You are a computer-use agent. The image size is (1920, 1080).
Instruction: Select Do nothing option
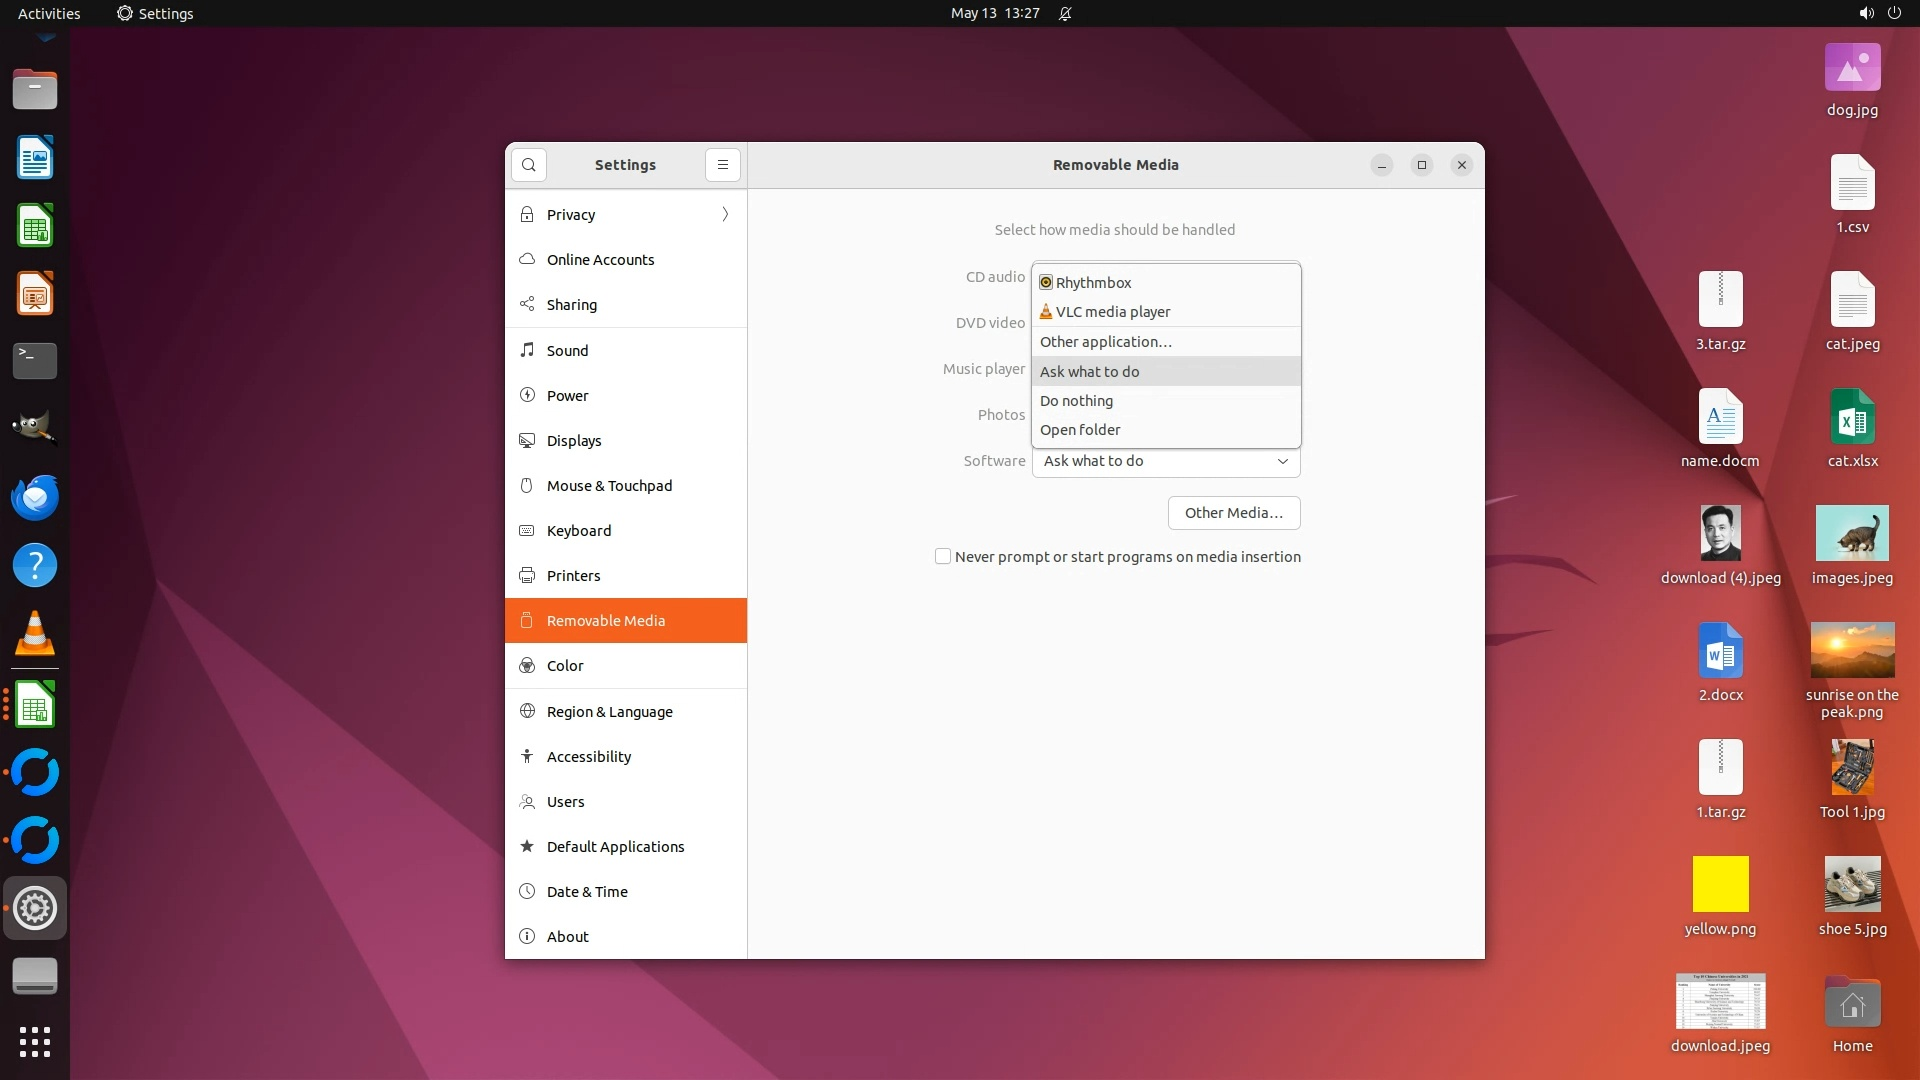(1076, 401)
